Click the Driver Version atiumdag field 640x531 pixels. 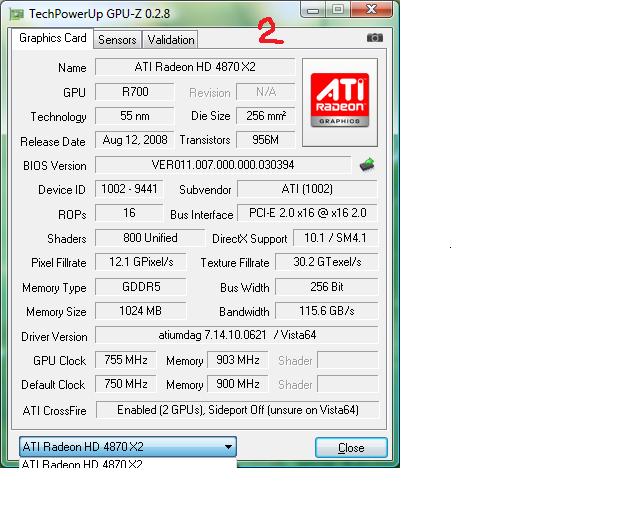[237, 335]
